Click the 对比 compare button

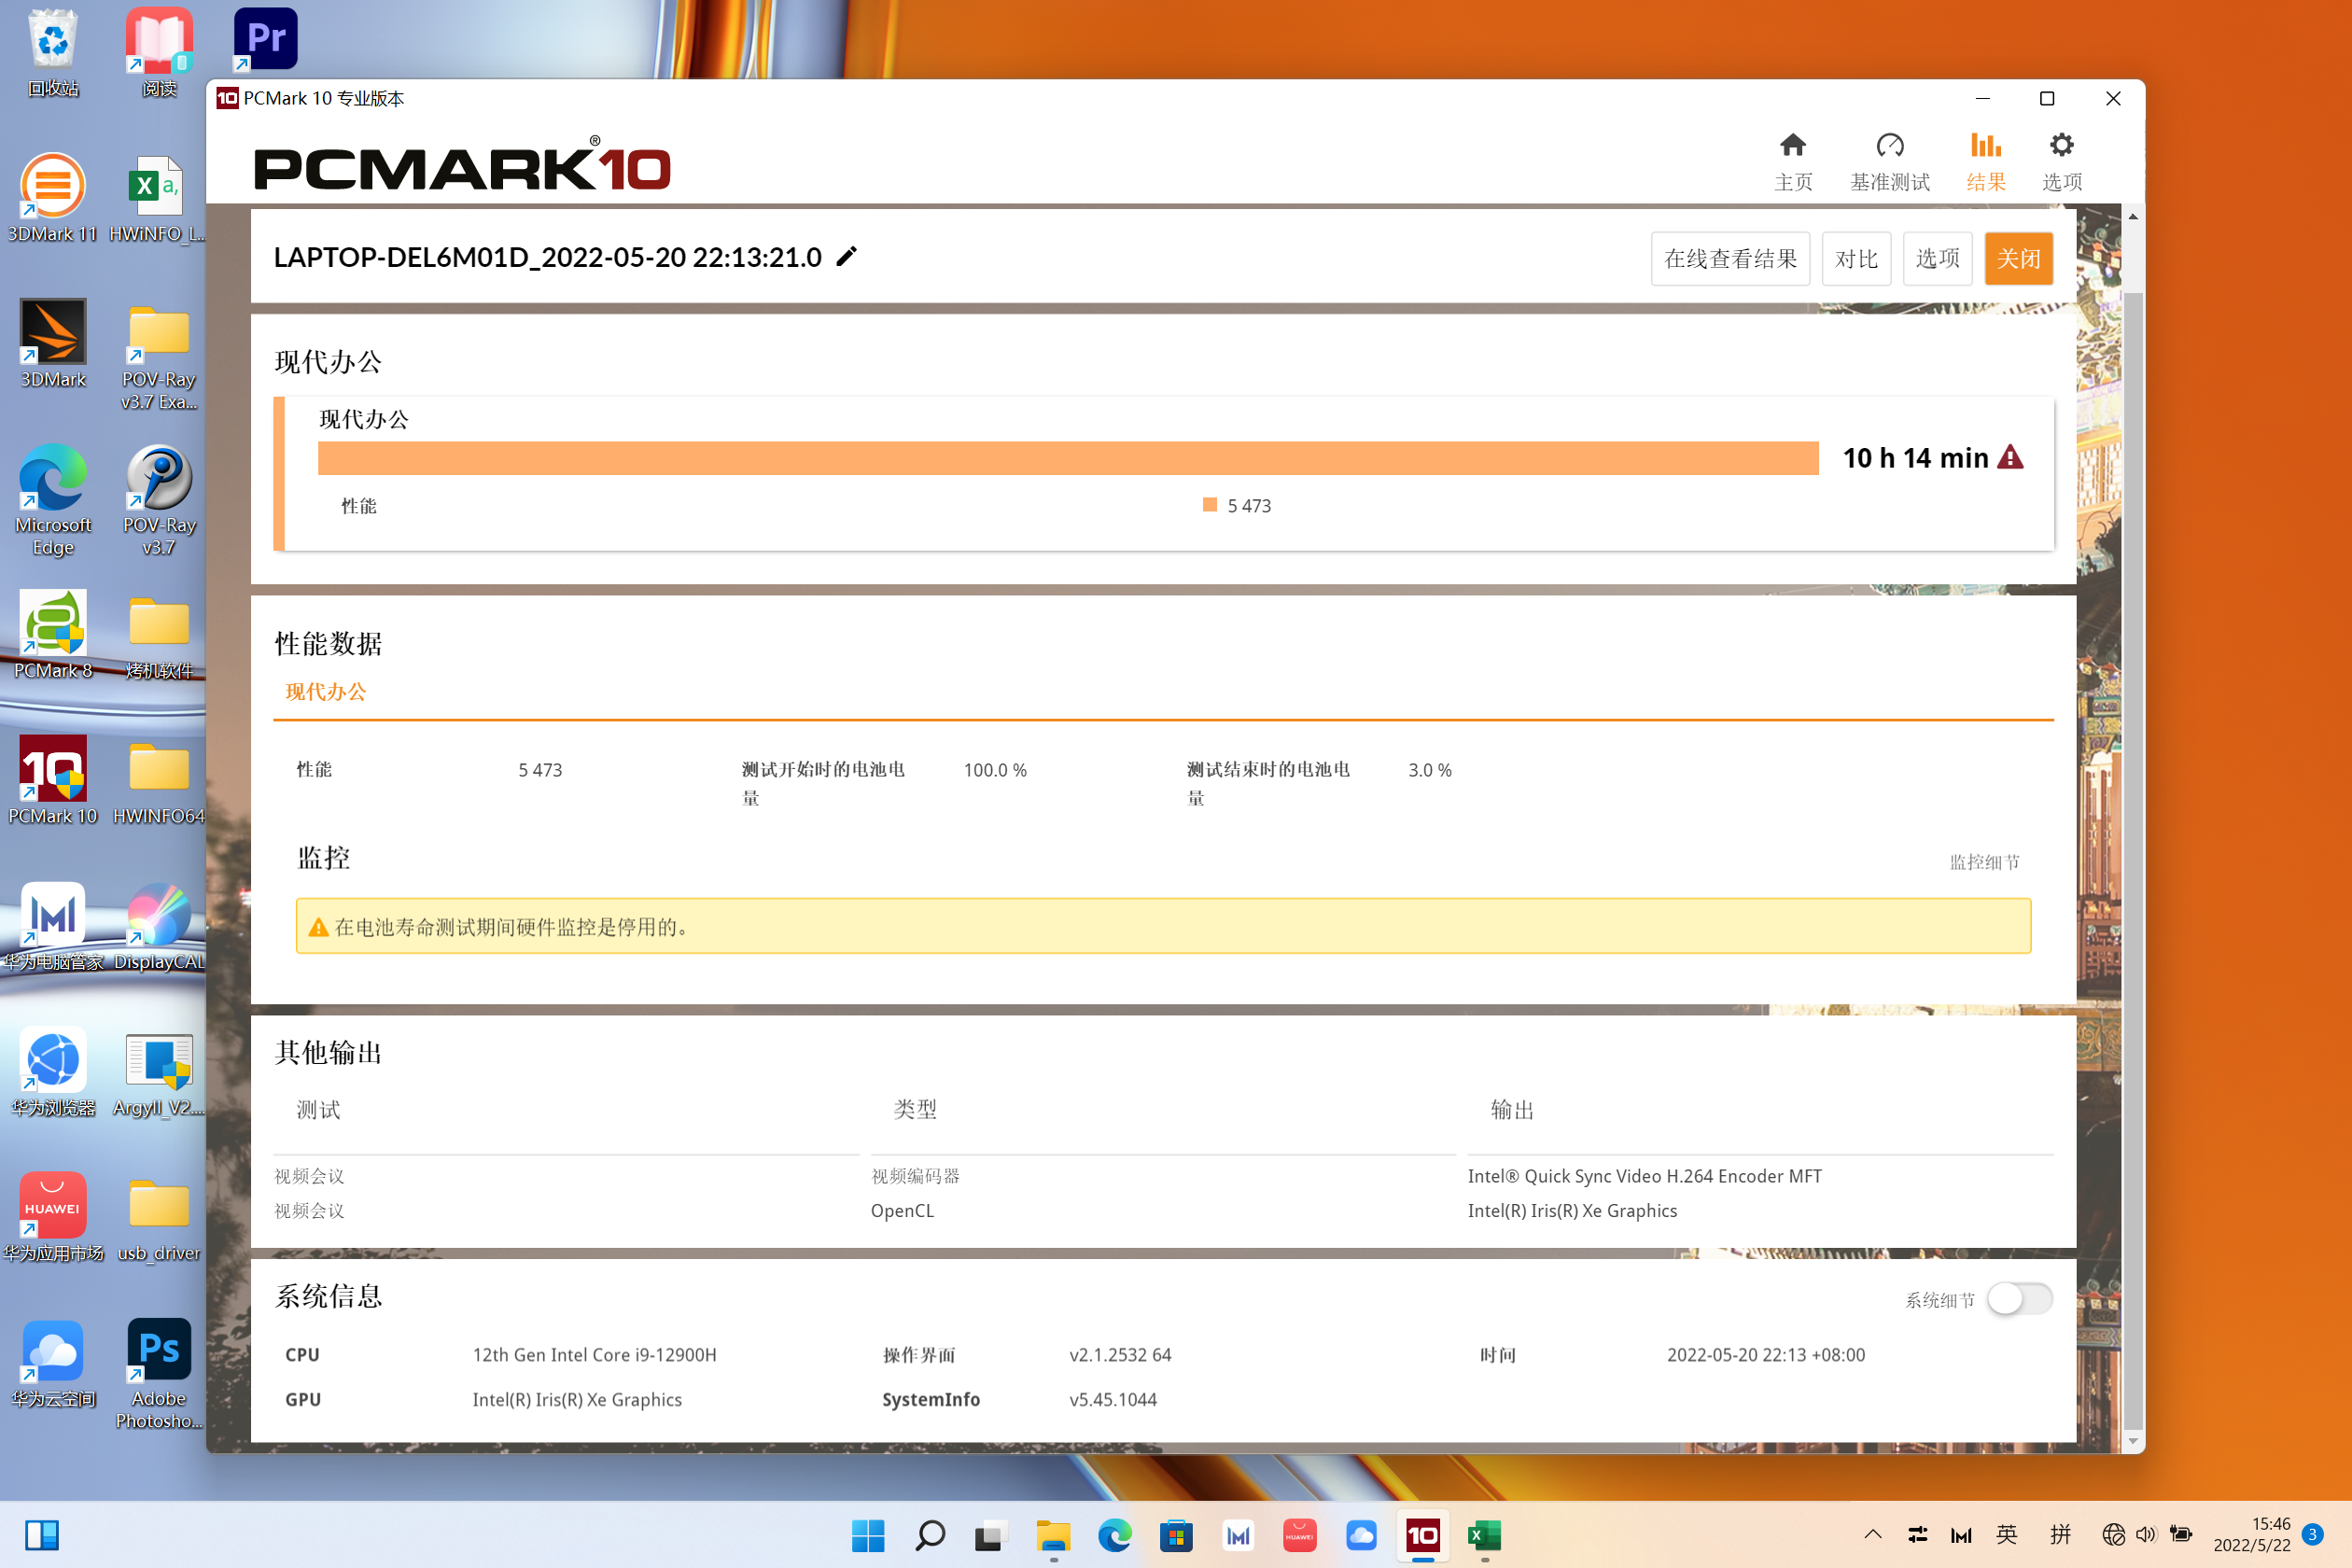point(1856,259)
